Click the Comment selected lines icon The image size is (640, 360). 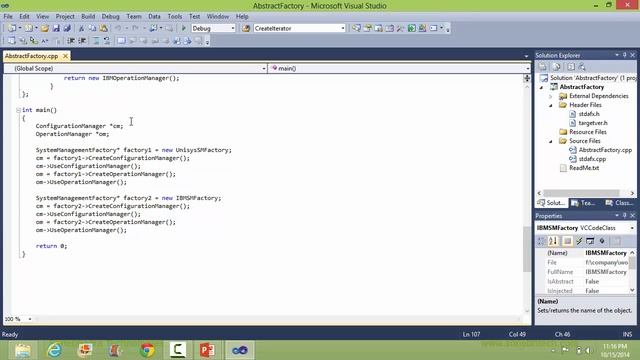coord(96,40)
